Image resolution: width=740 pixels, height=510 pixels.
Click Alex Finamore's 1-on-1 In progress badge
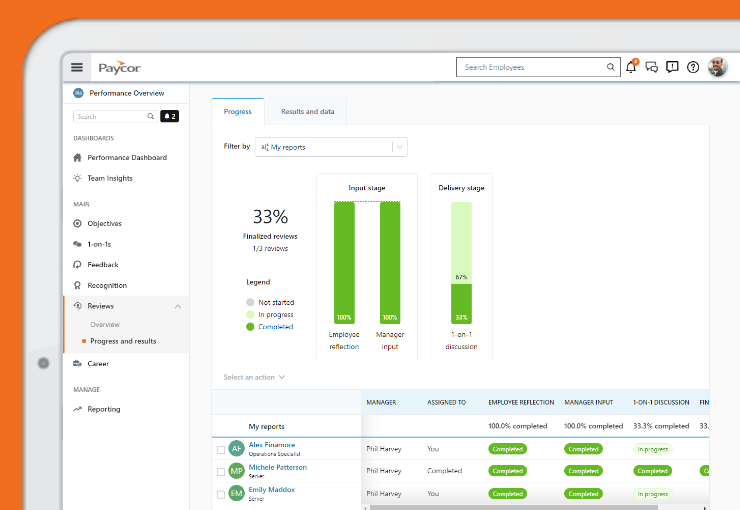coord(653,449)
